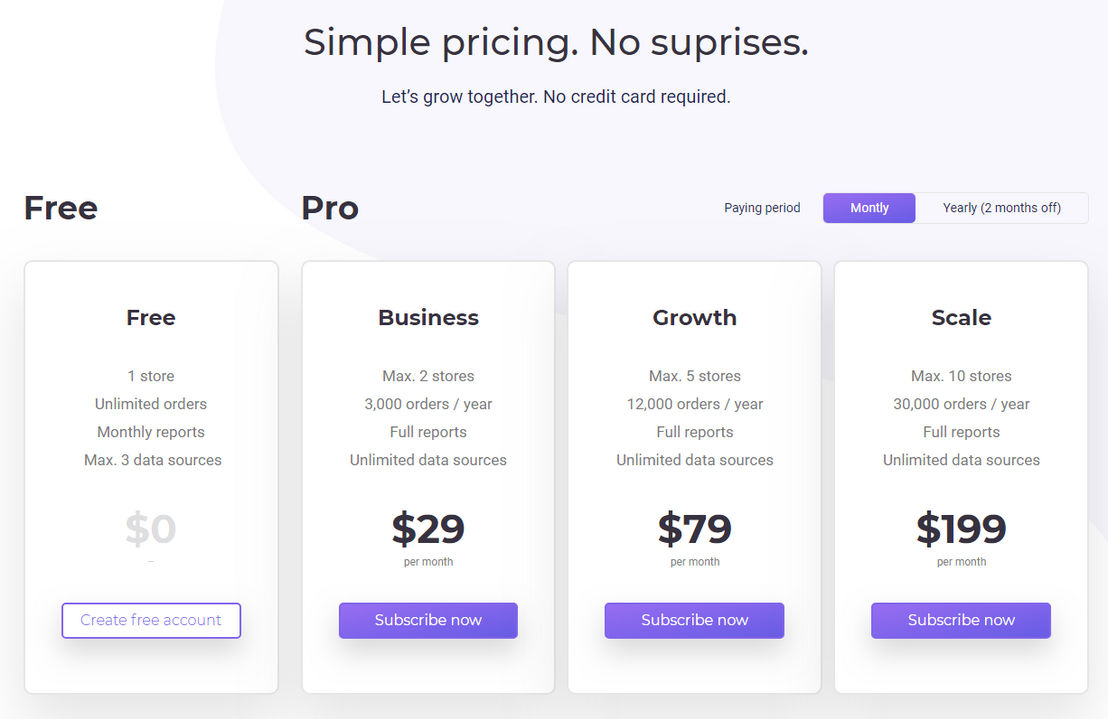Click the $0 price on Free plan
Viewport: 1108px width, 719px height.
click(151, 529)
